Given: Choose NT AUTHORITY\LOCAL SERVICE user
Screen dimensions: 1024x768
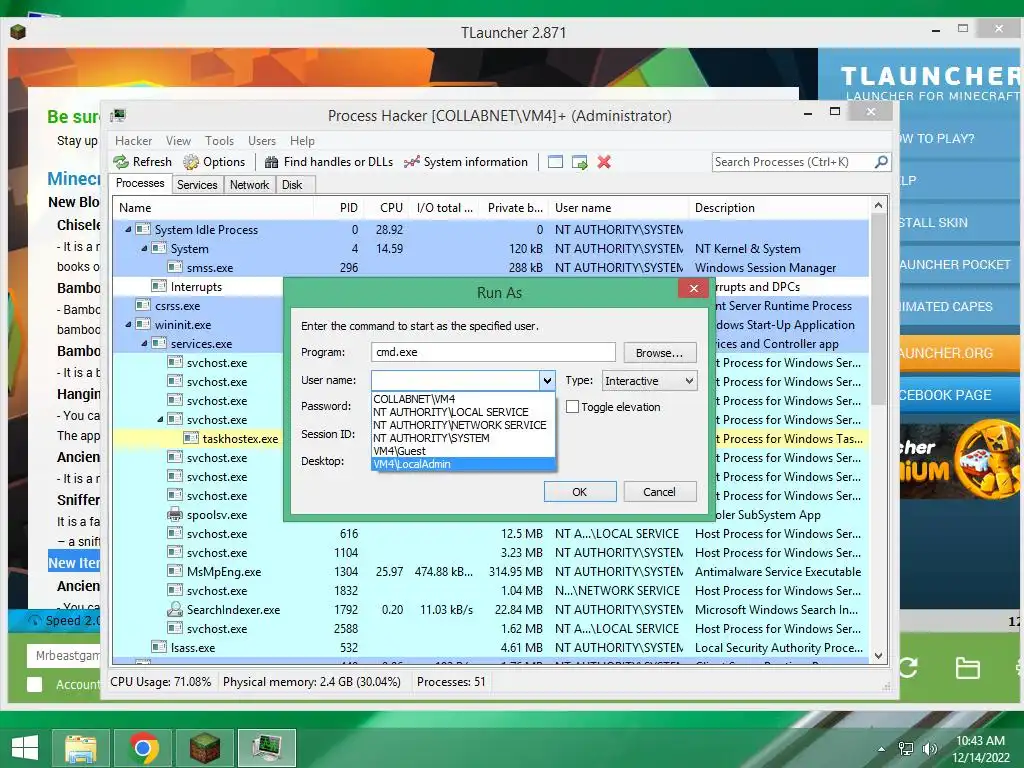Looking at the screenshot, I should (463, 412).
